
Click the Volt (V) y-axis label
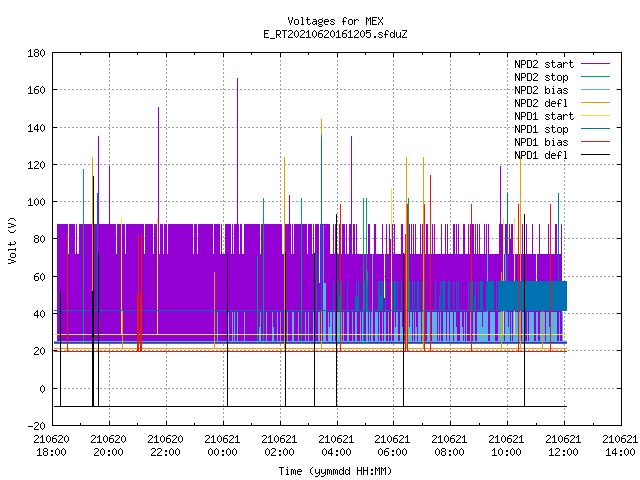coord(13,241)
